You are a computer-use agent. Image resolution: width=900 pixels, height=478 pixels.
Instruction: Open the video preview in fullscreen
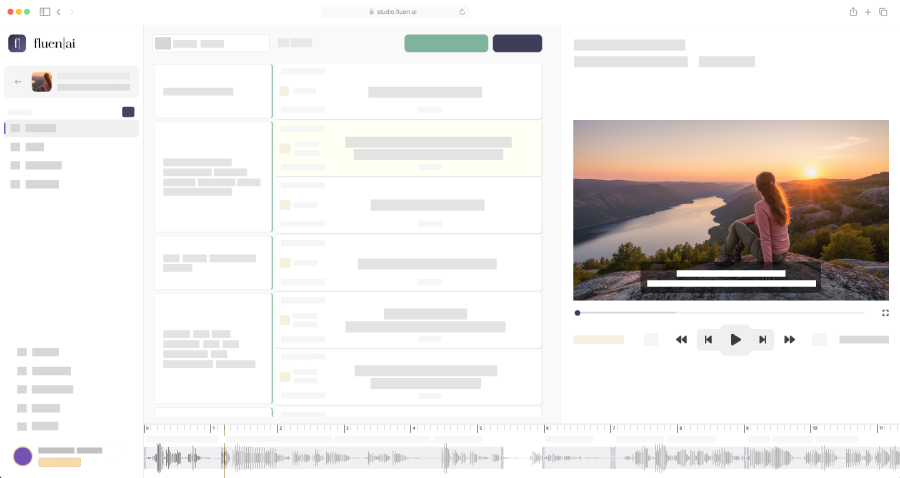tap(885, 313)
